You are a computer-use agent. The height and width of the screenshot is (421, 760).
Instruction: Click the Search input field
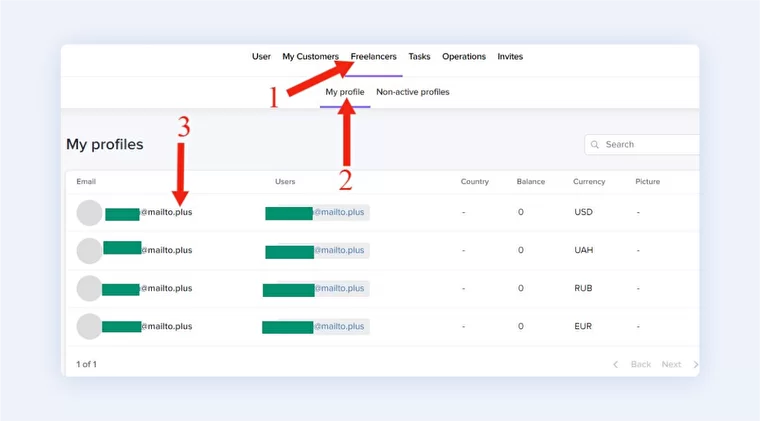(642, 144)
